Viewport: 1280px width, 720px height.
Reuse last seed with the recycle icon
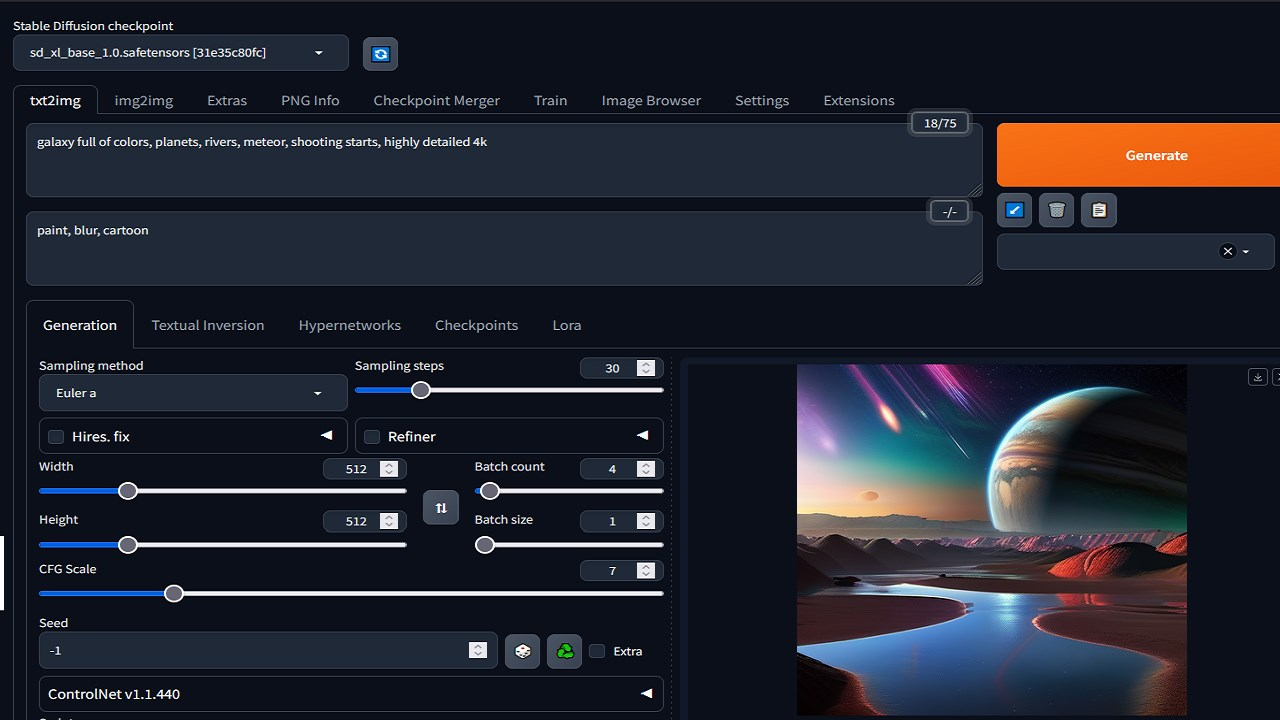pyautogui.click(x=565, y=651)
